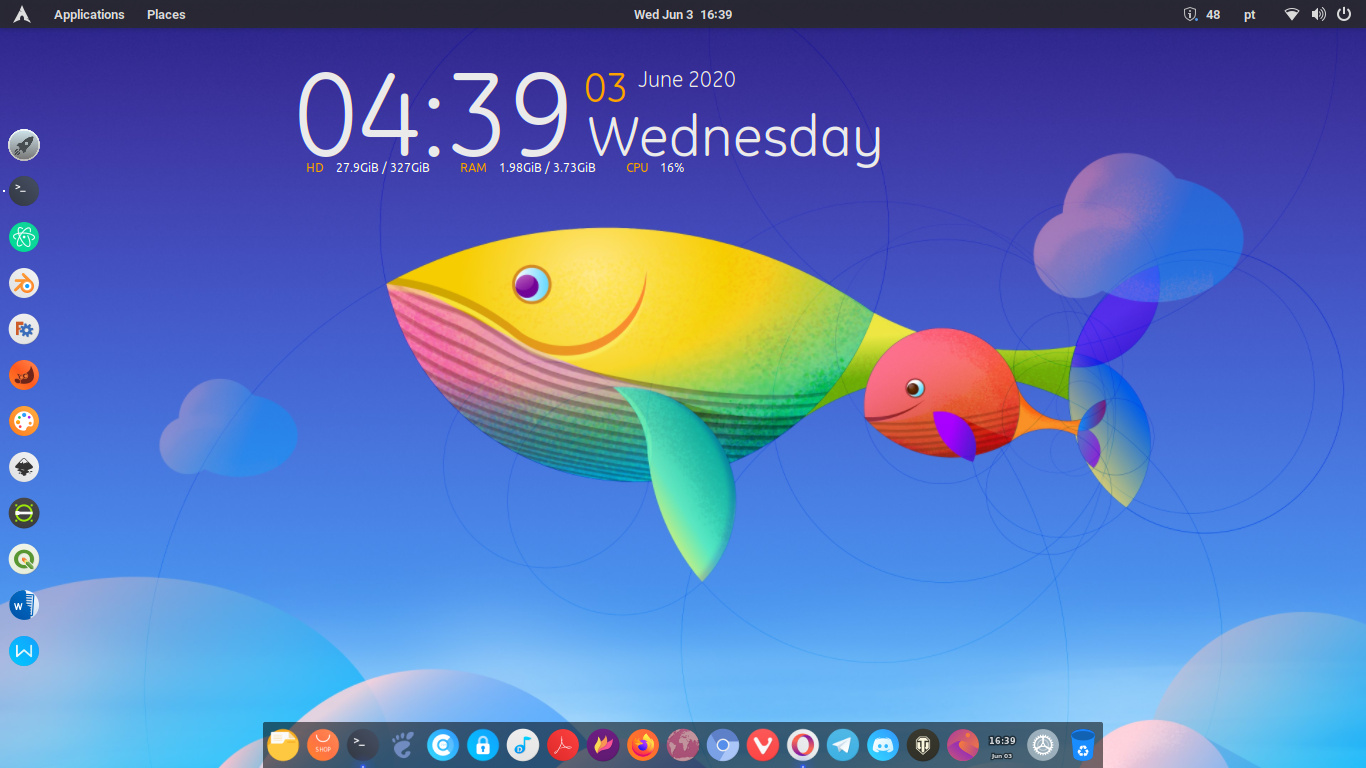Open the PDF reader dock icon
The image size is (1366, 768).
pyautogui.click(x=563, y=745)
